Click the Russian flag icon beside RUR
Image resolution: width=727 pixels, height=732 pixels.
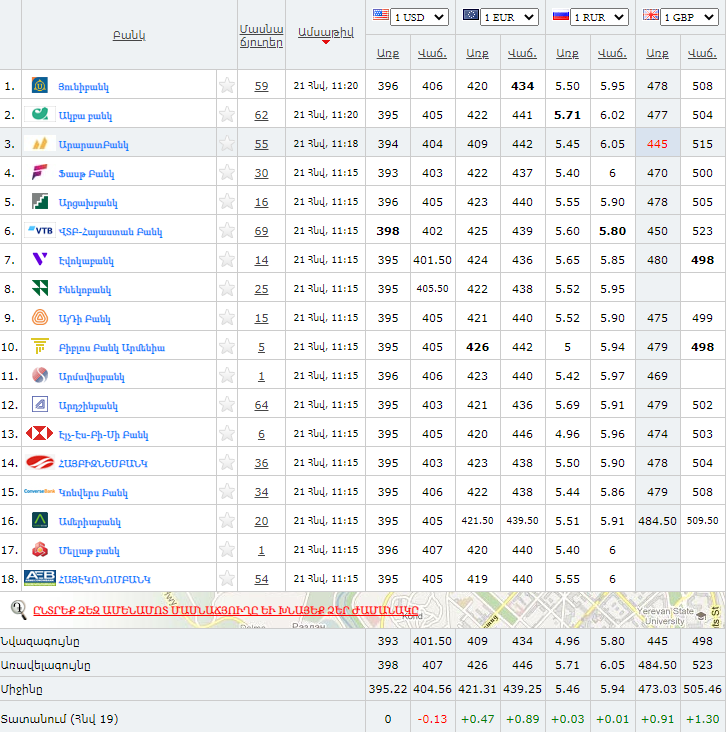pos(560,15)
